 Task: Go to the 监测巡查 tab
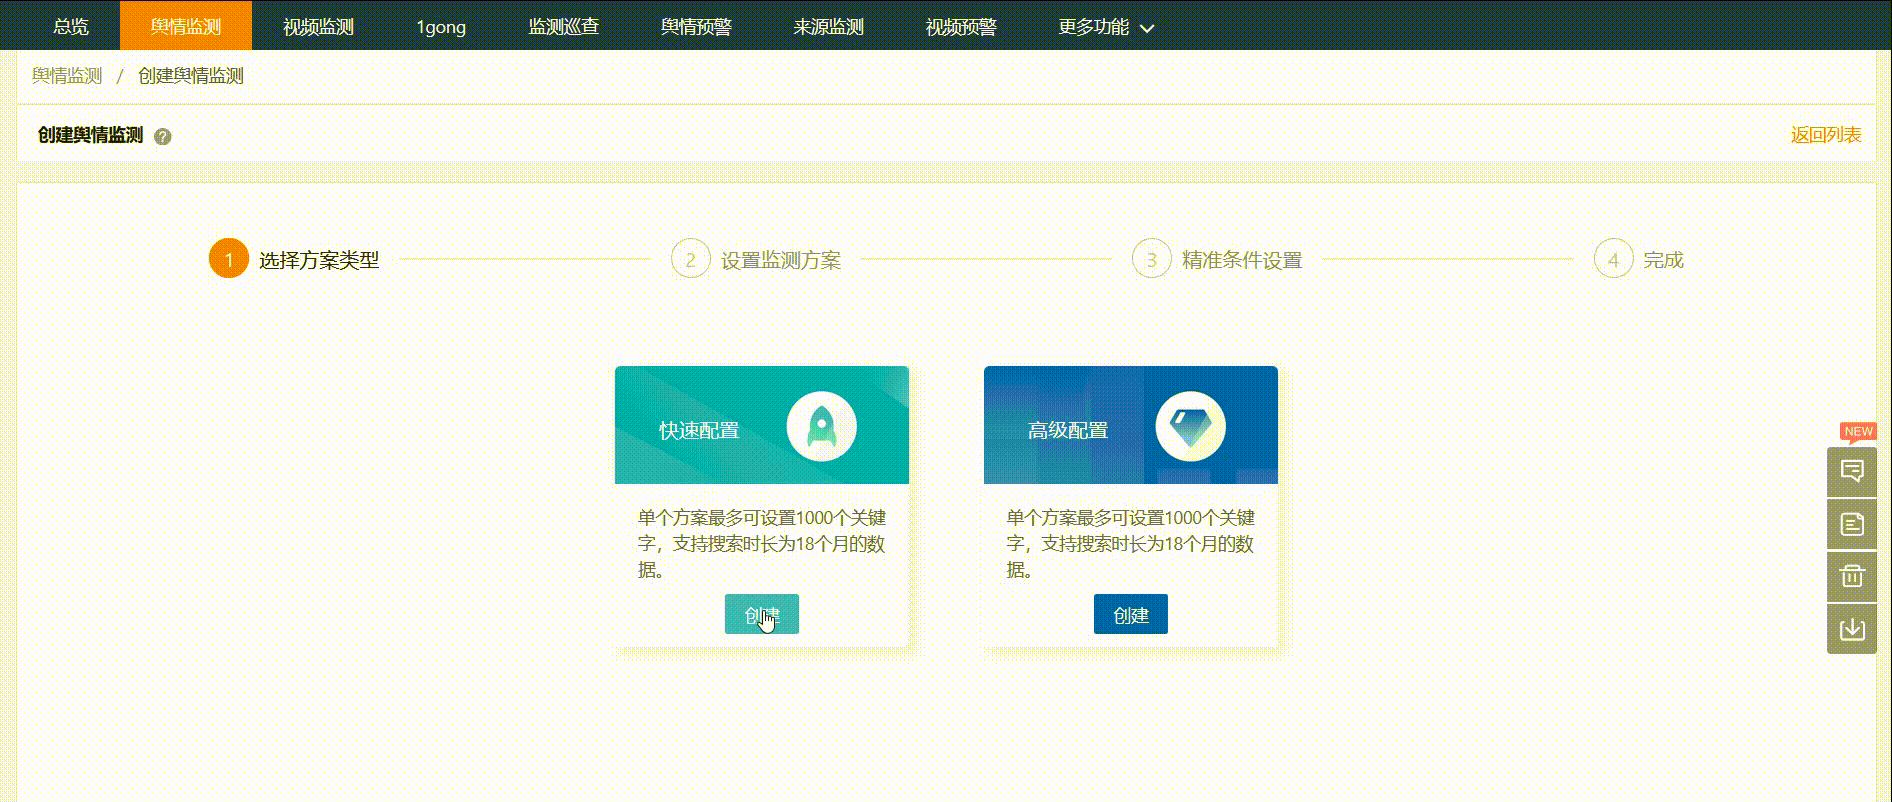[564, 27]
